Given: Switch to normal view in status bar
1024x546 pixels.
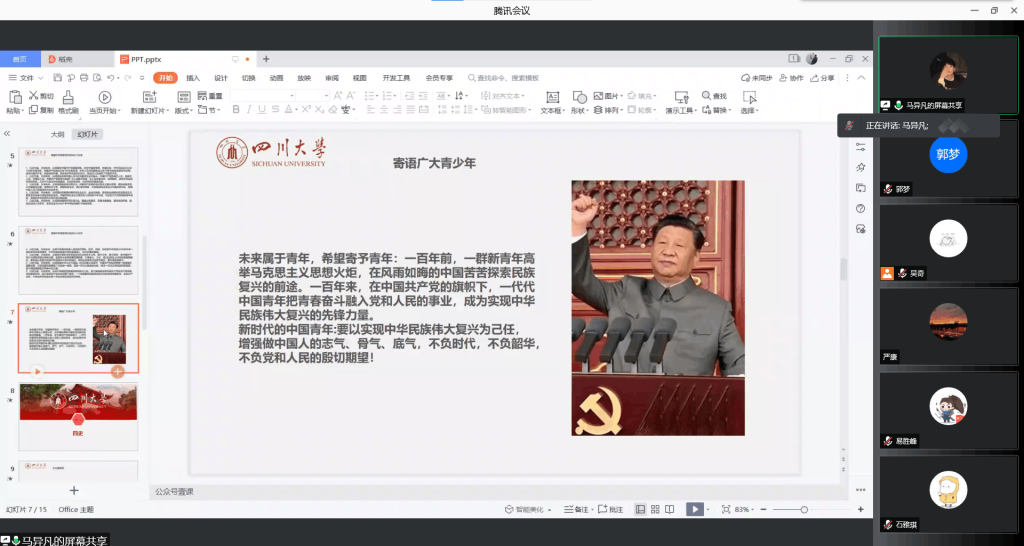Looking at the screenshot, I should click(640, 509).
